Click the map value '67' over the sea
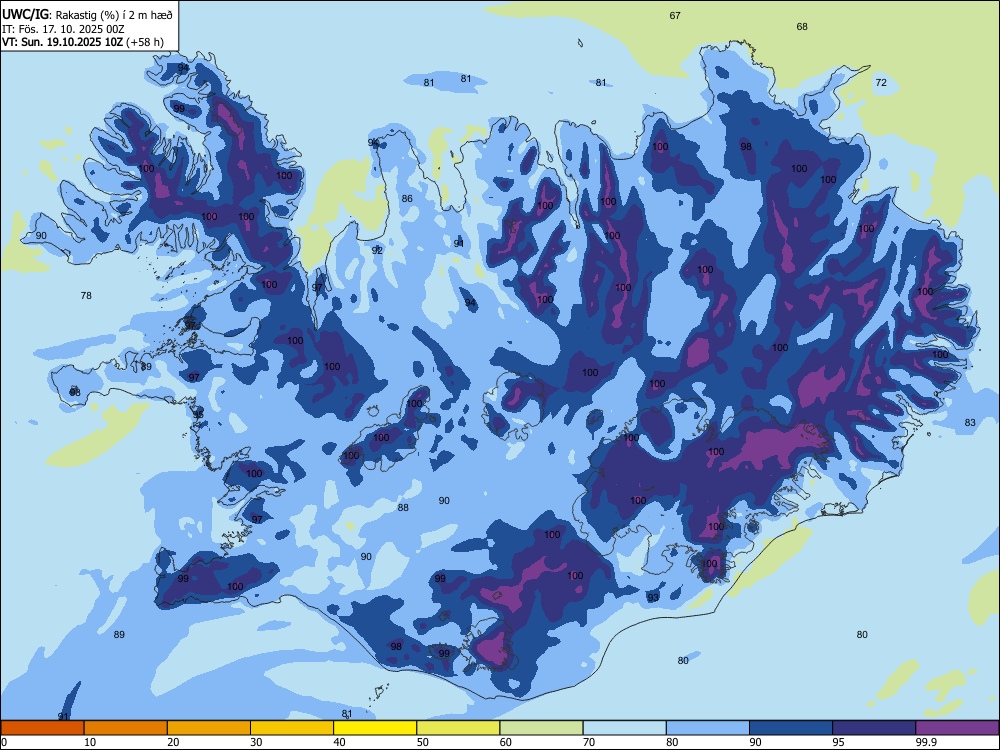The image size is (1000, 750). pyautogui.click(x=675, y=16)
